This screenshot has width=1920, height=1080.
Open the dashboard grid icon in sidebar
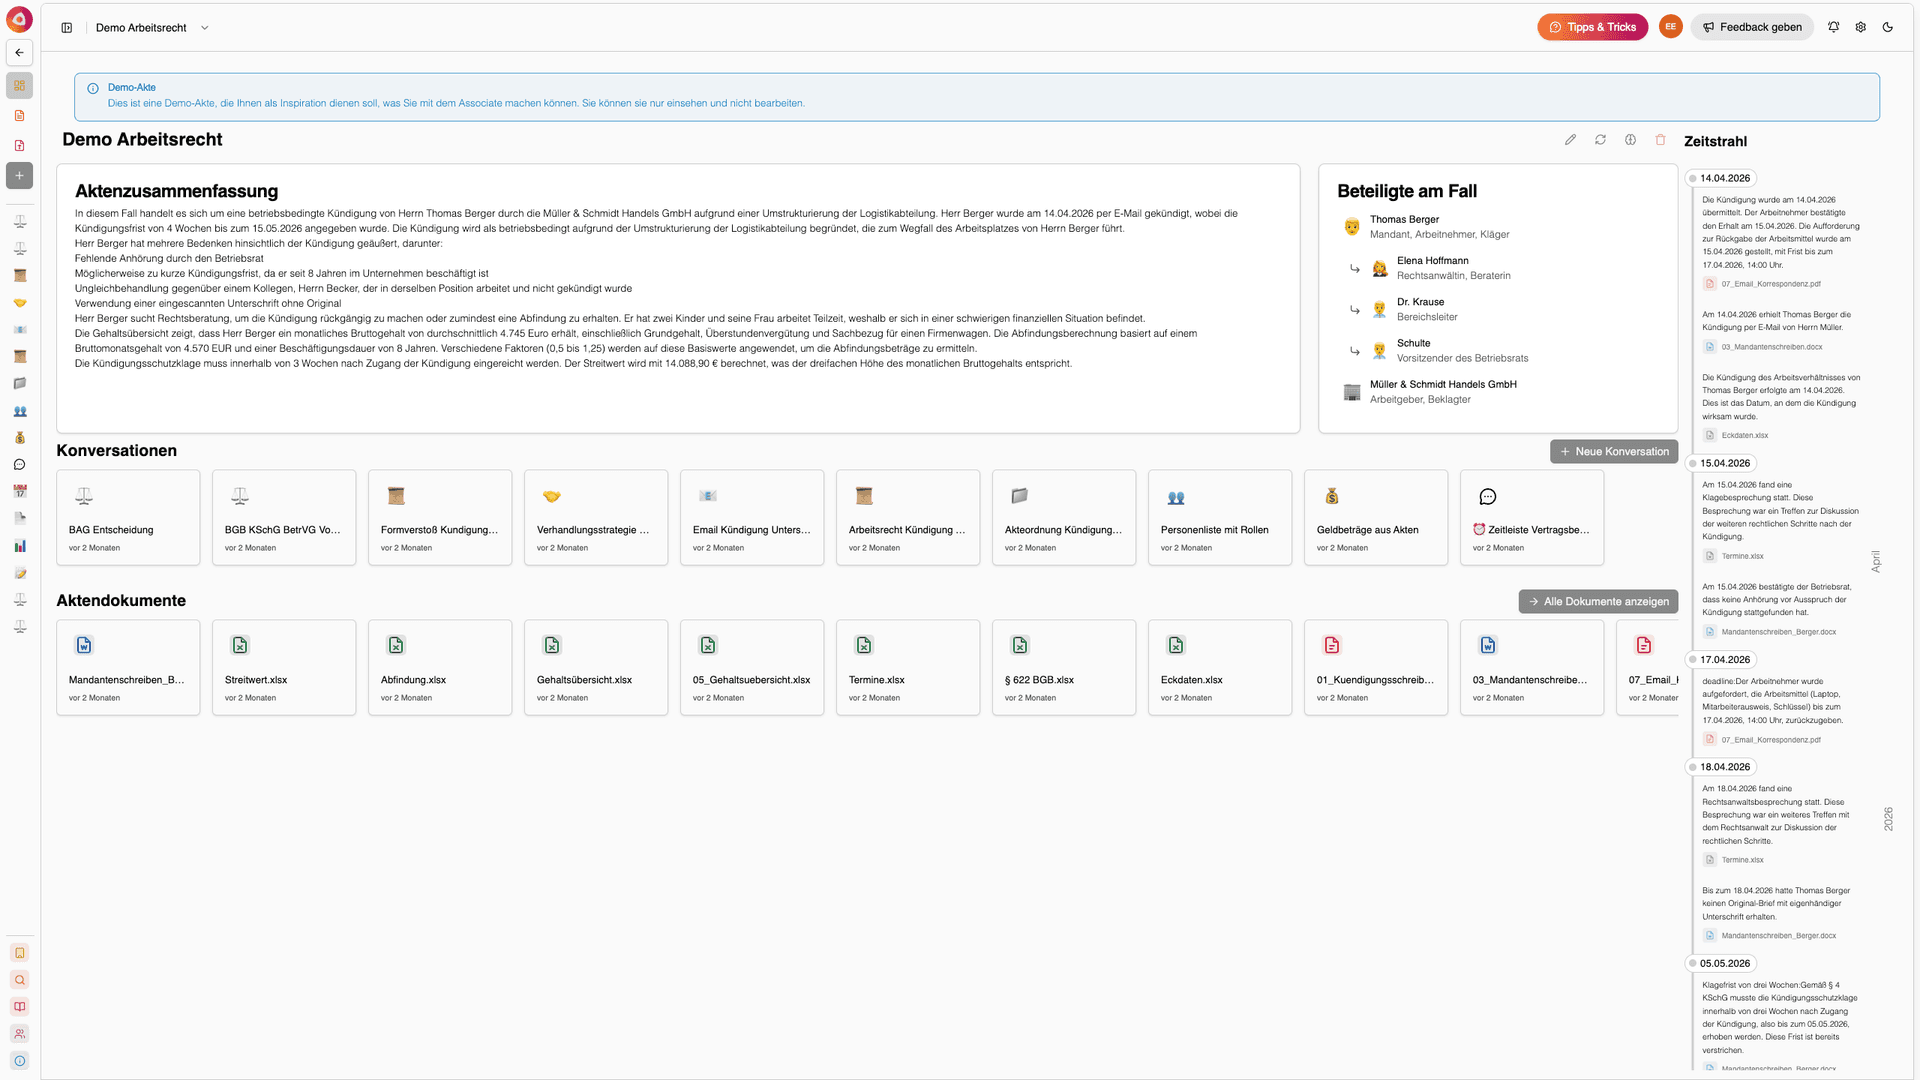[x=19, y=86]
